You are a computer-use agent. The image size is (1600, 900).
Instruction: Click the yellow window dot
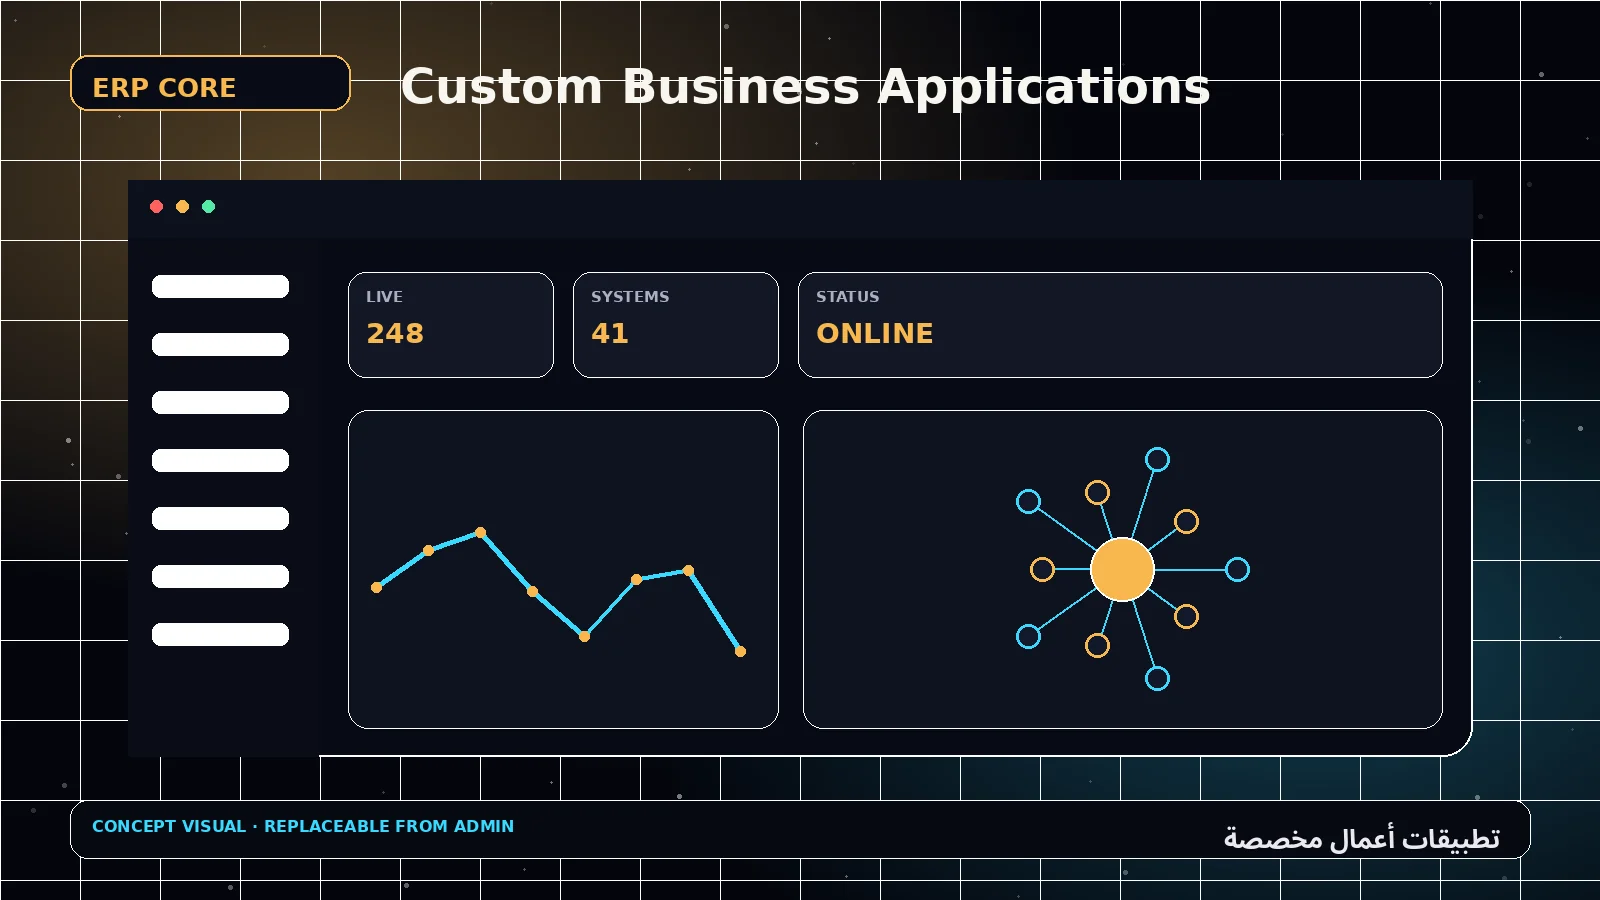[182, 207]
